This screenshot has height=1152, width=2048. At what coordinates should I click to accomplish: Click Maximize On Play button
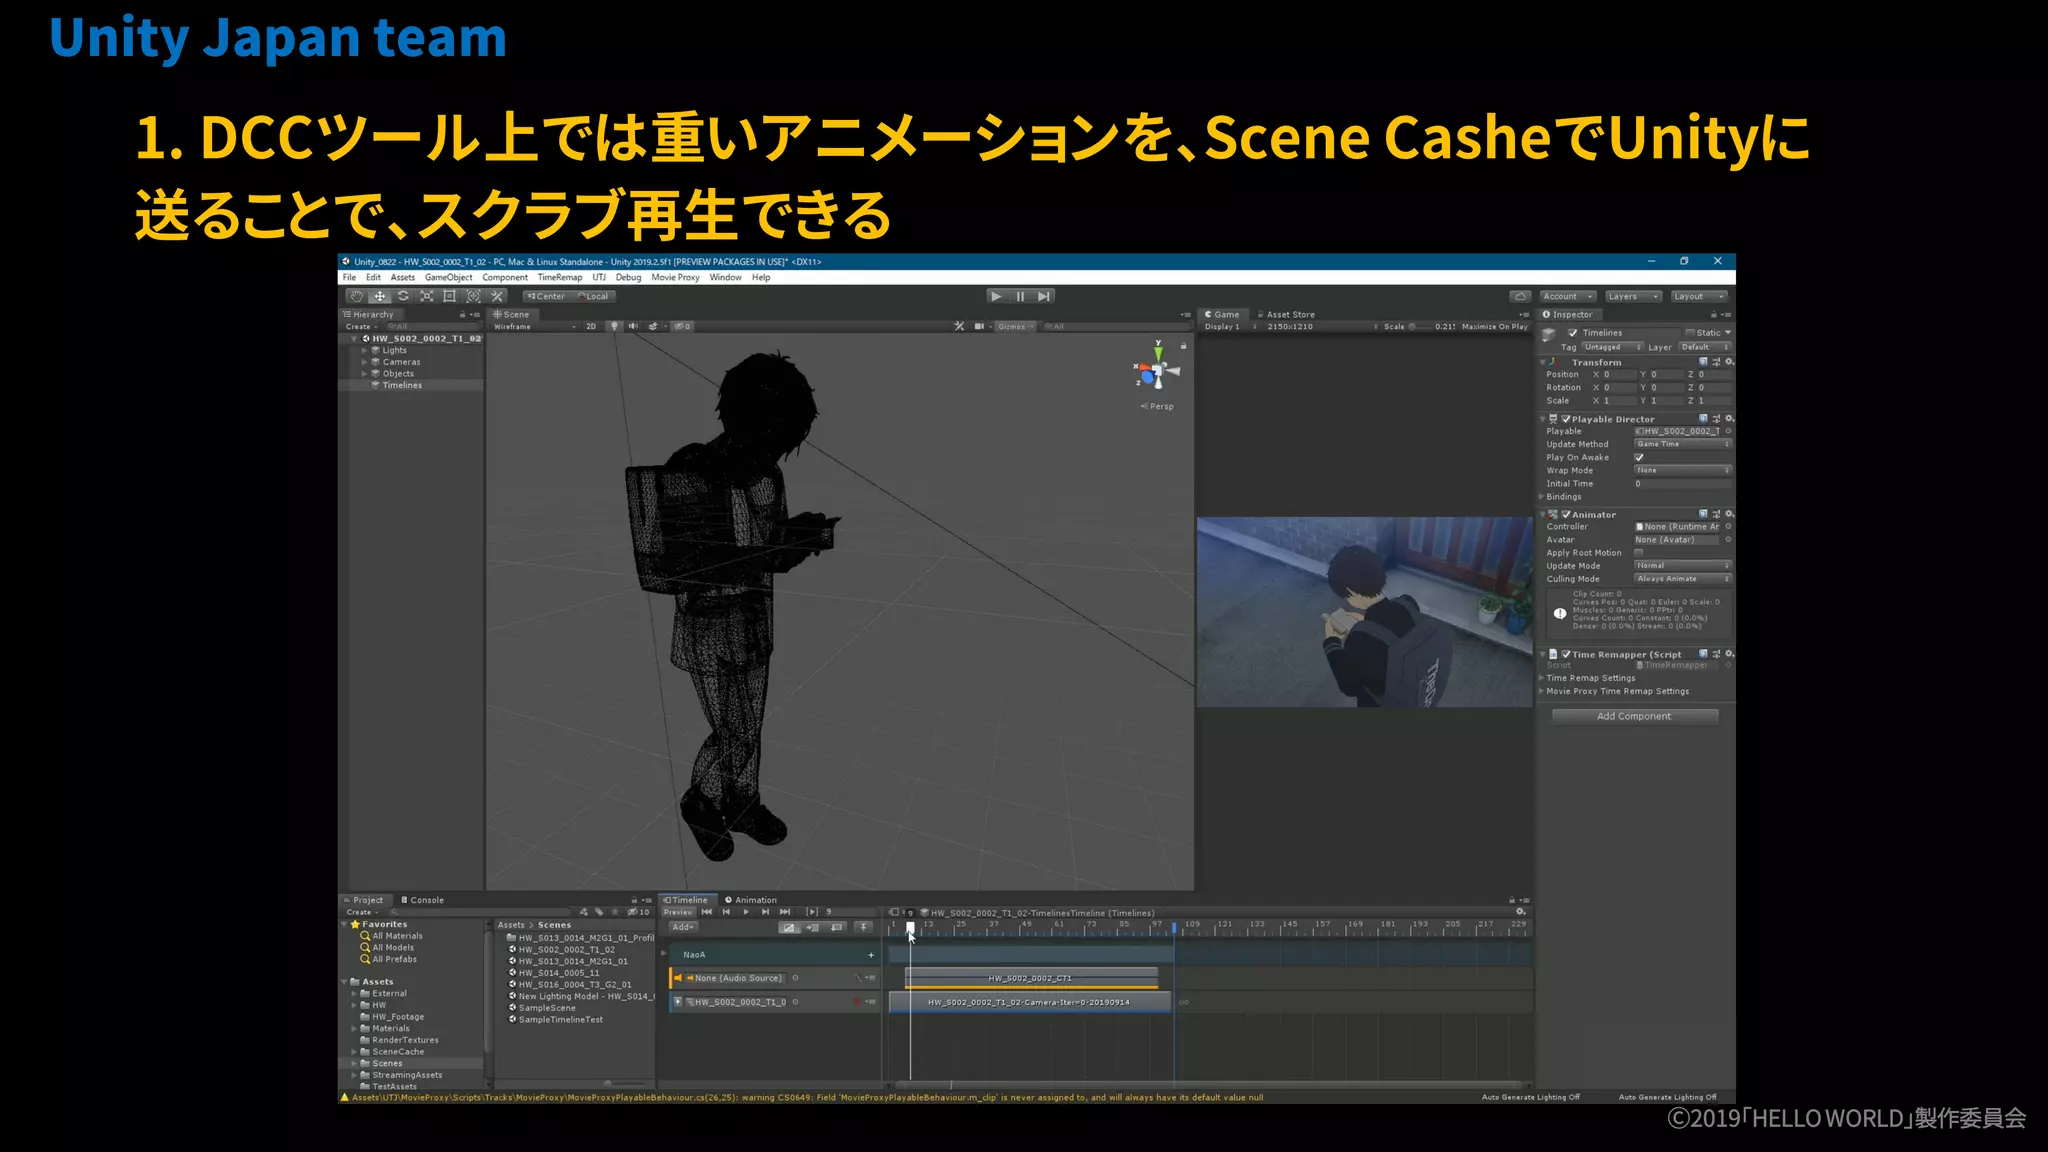click(x=1494, y=326)
